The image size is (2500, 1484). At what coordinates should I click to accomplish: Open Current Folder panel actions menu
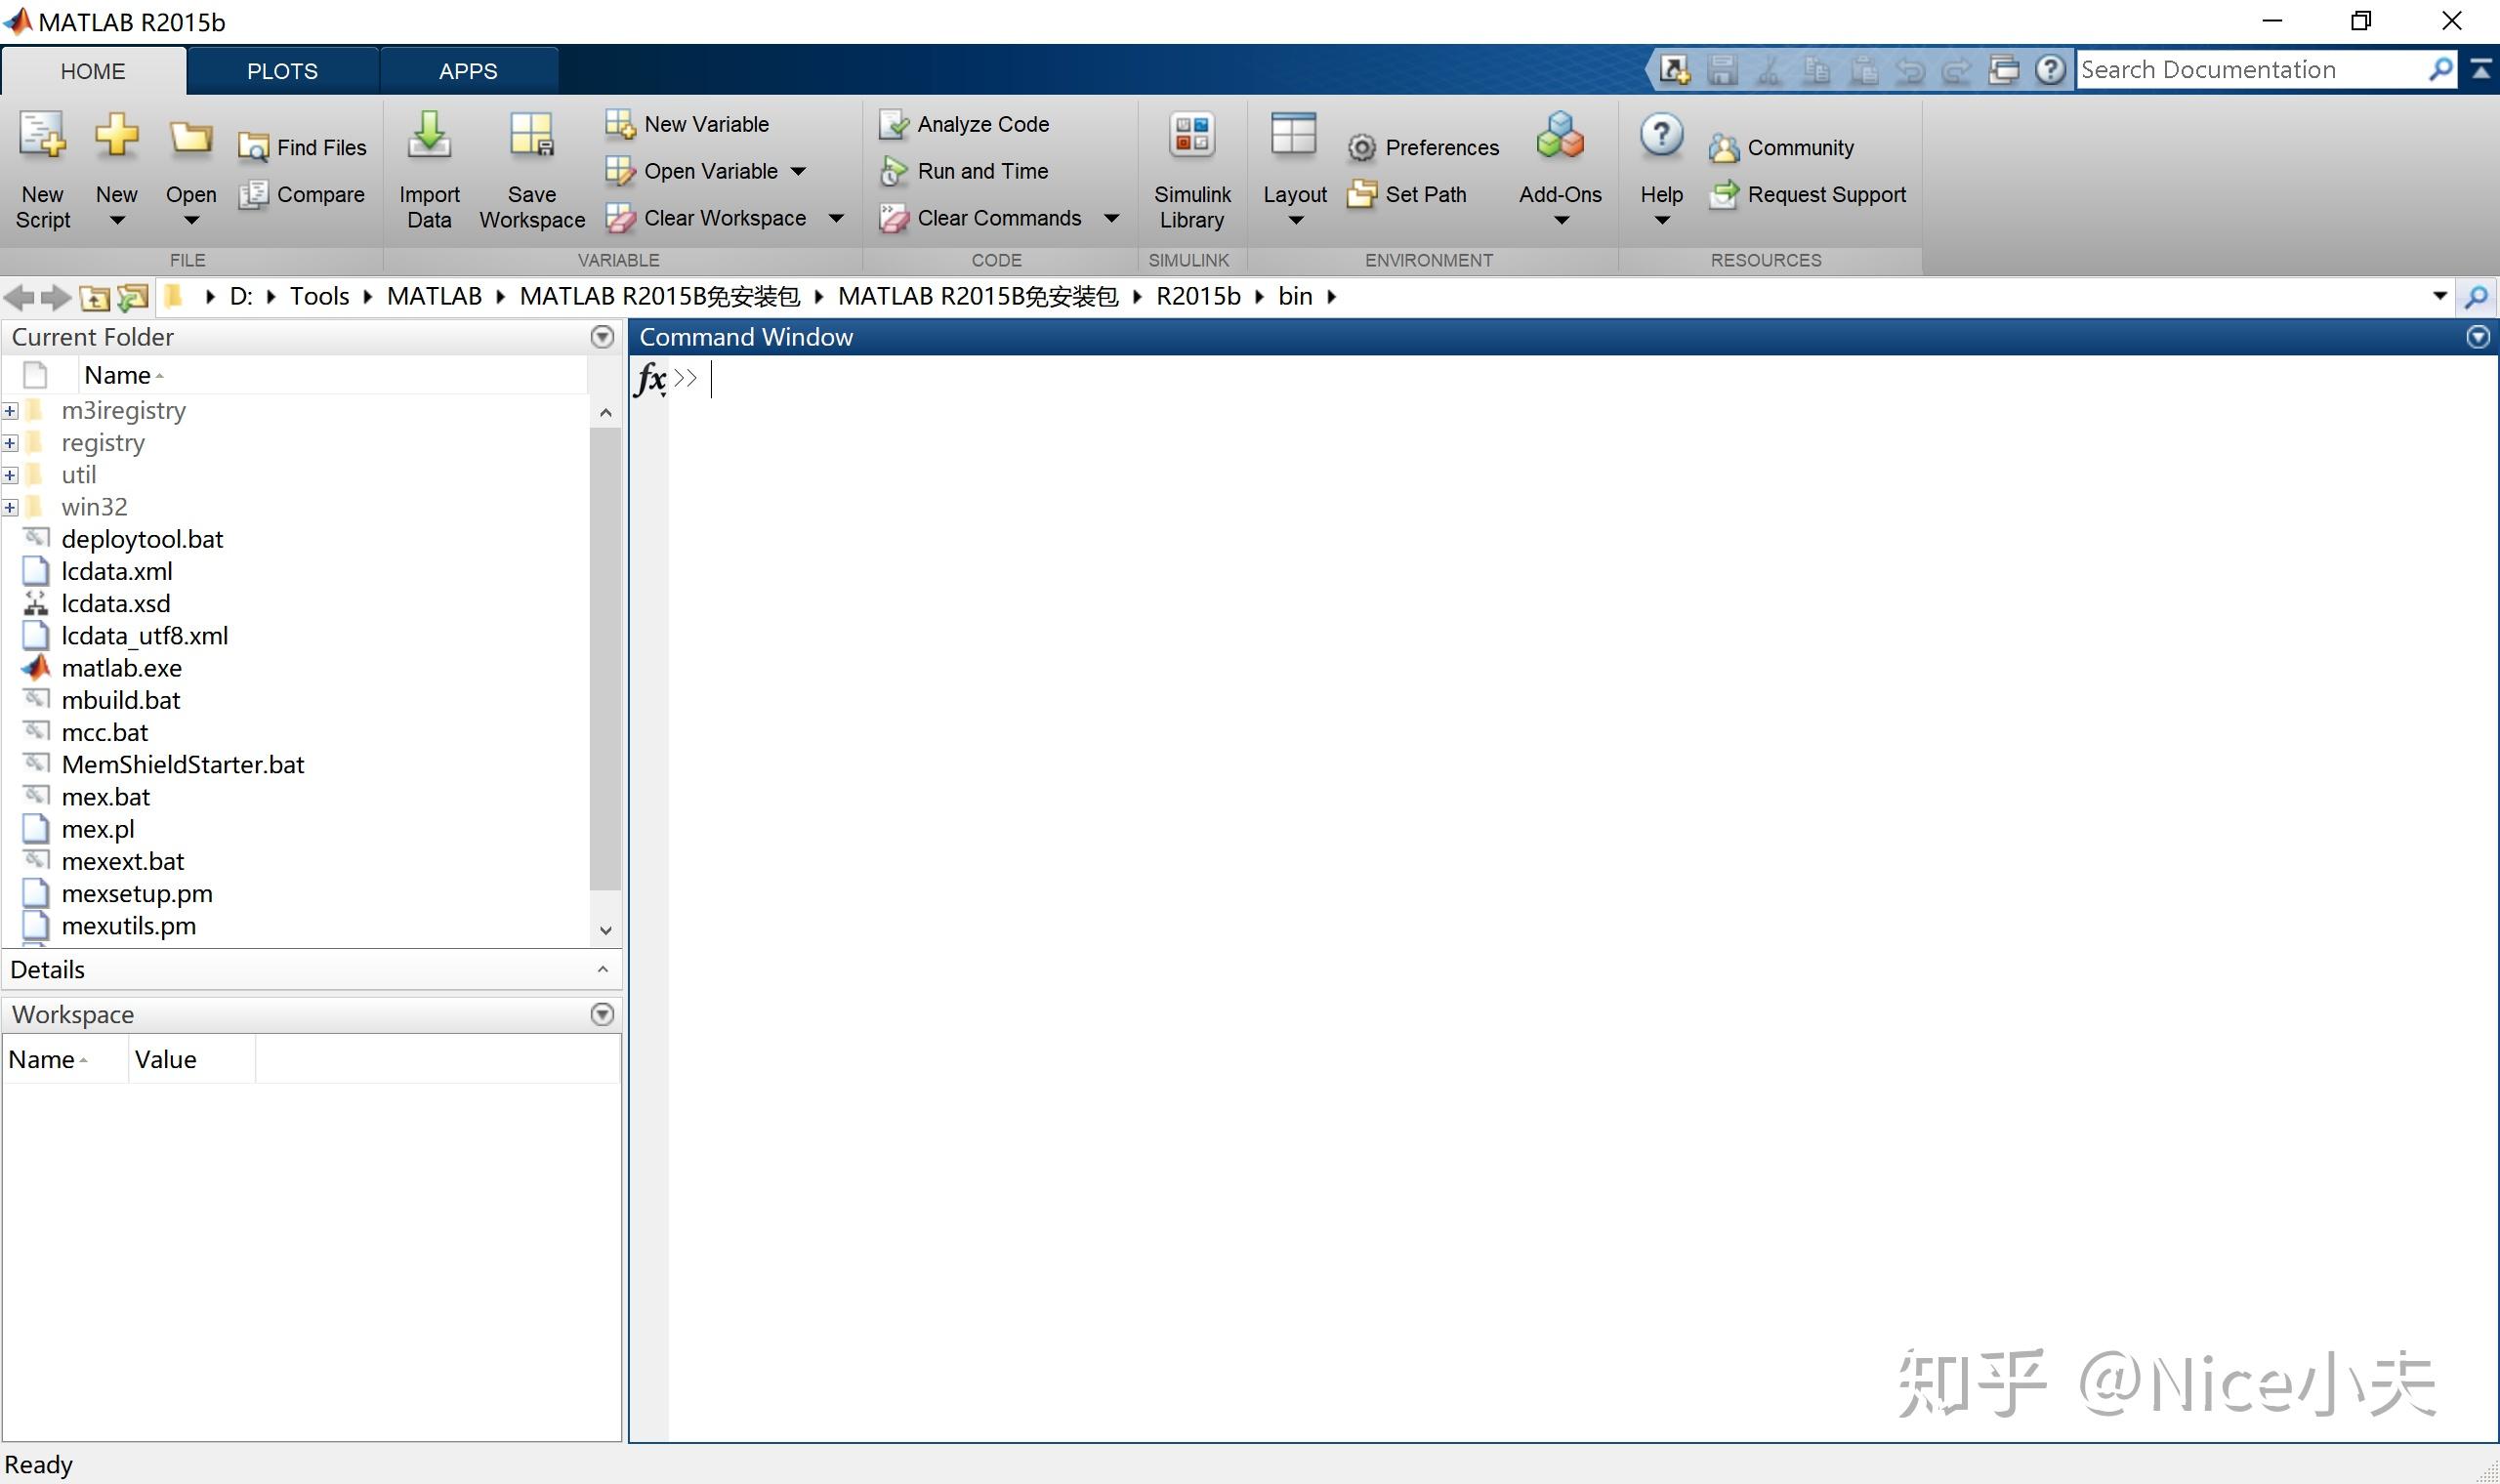point(602,337)
